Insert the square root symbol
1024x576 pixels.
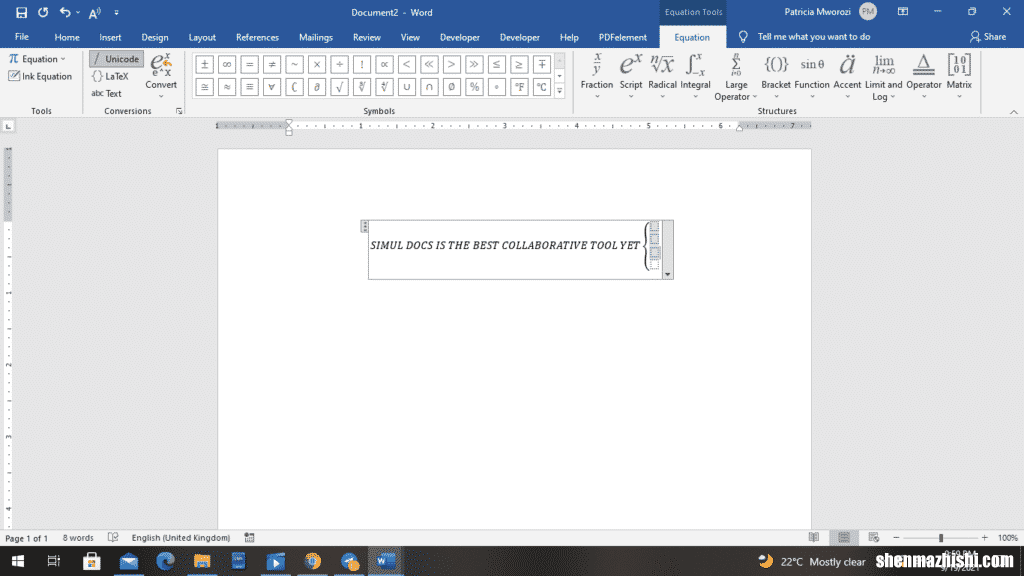point(339,87)
